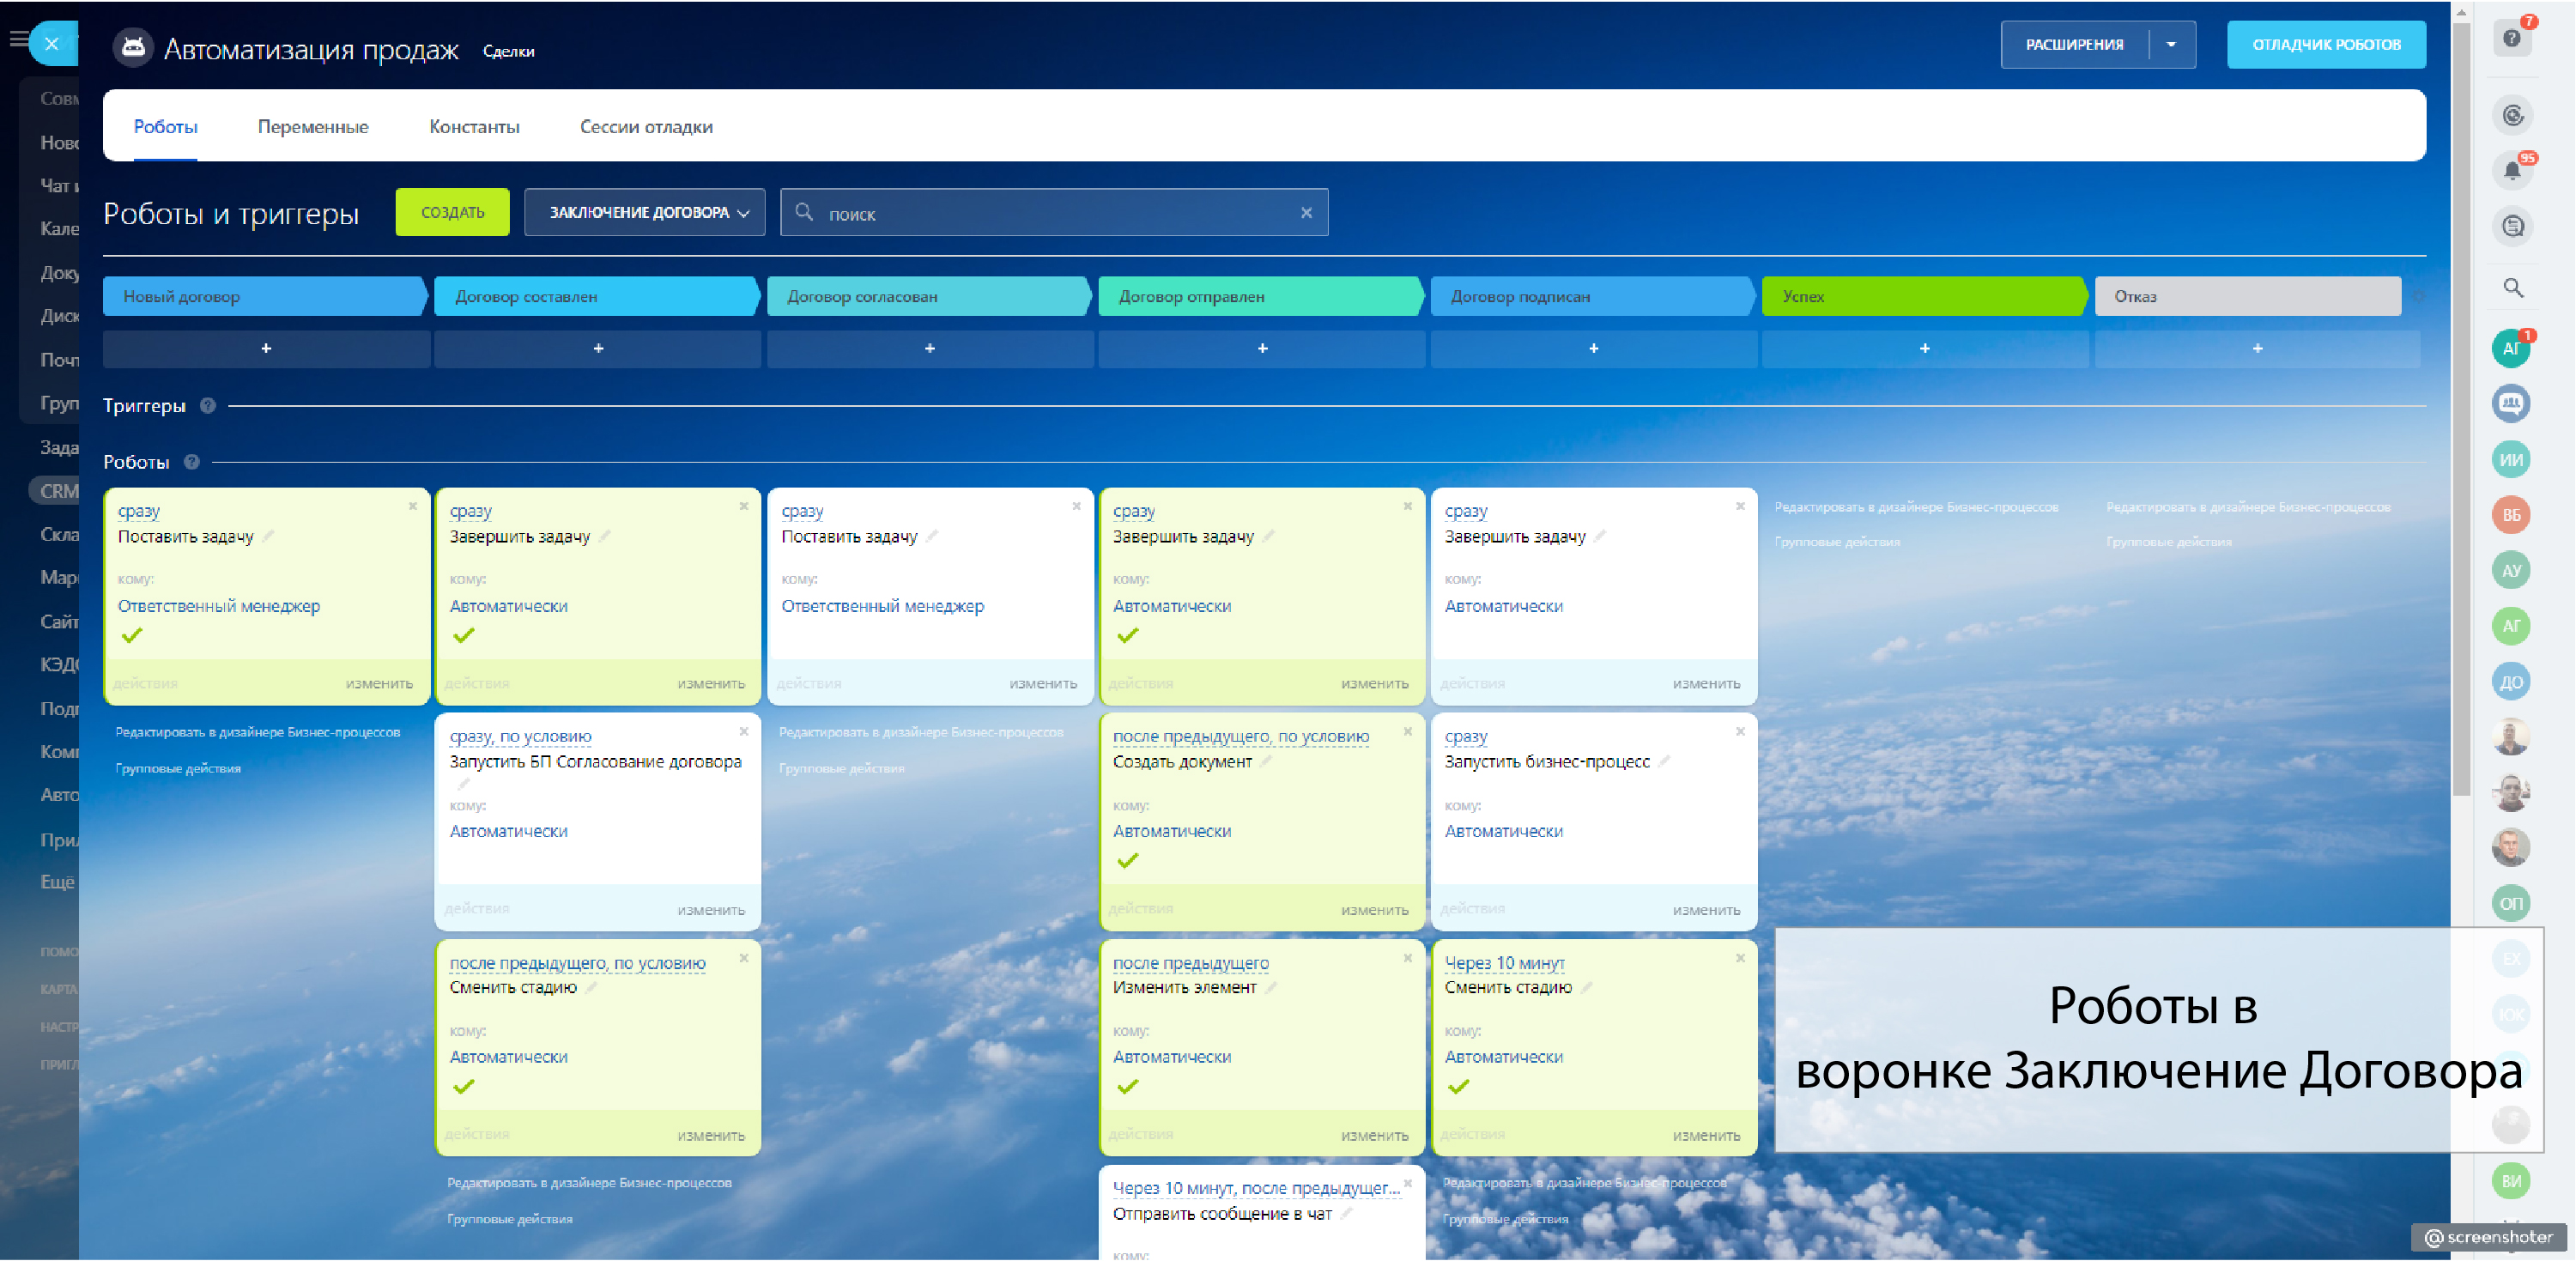Open the Расширения dropdown arrow
This screenshot has width=2576, height=1261.
(x=2171, y=44)
